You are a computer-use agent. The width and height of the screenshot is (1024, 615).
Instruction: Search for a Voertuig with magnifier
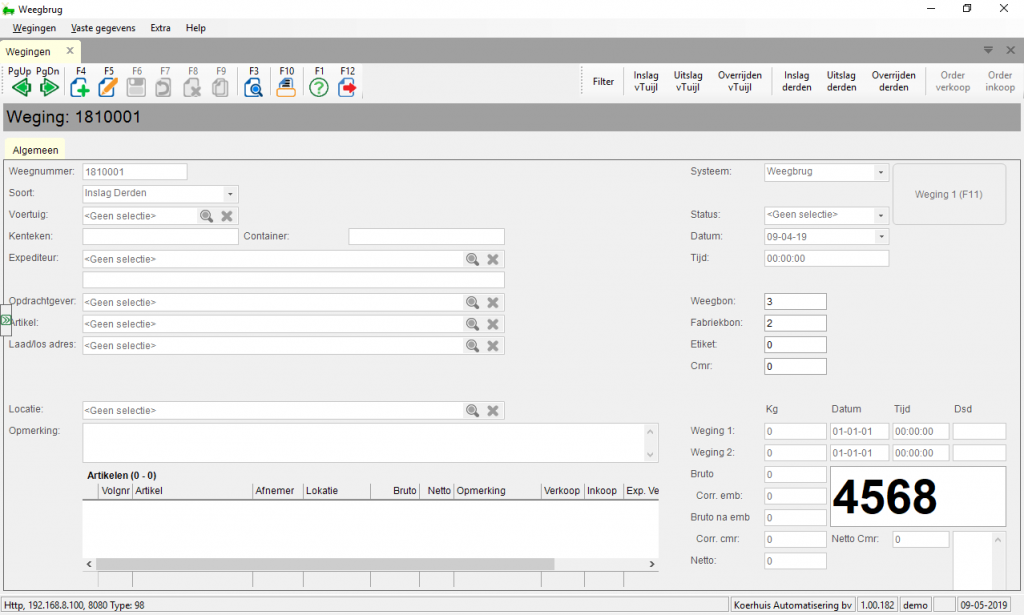tap(206, 216)
